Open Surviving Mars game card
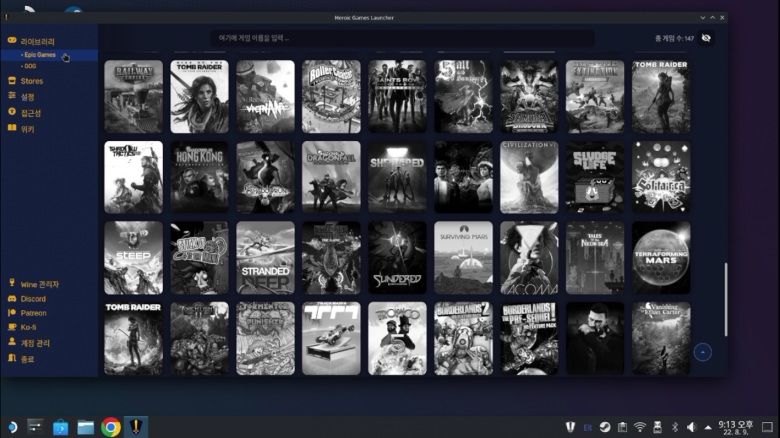The width and height of the screenshot is (780, 438). (463, 258)
